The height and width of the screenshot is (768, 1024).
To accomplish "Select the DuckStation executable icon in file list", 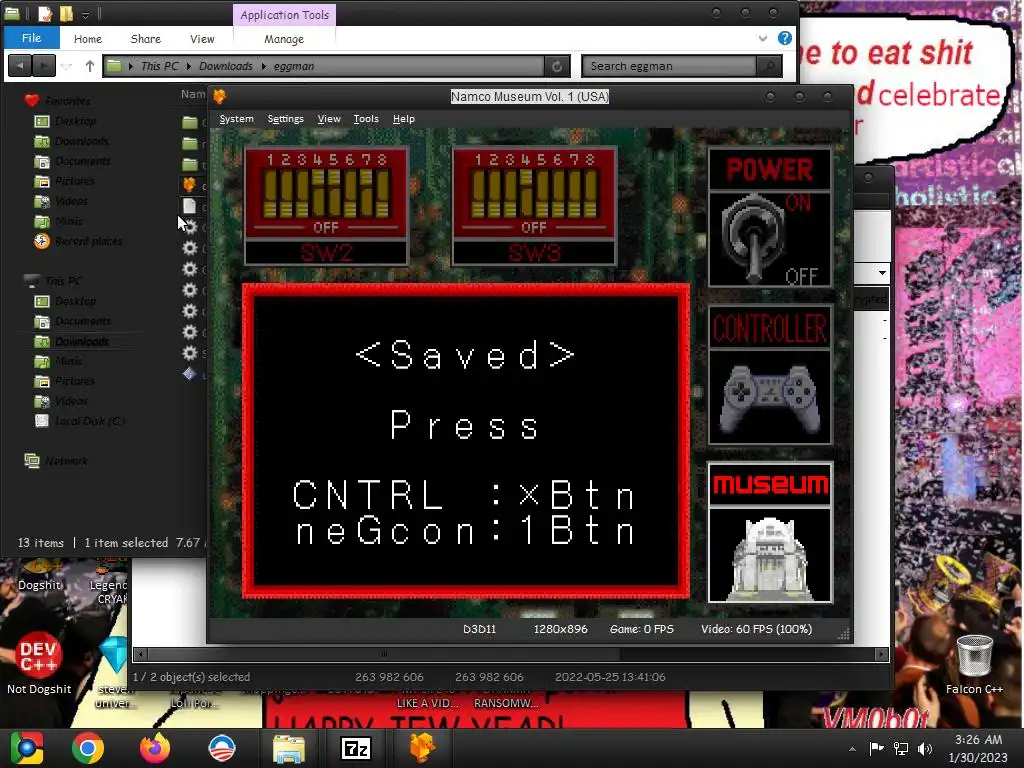I will click(x=189, y=185).
